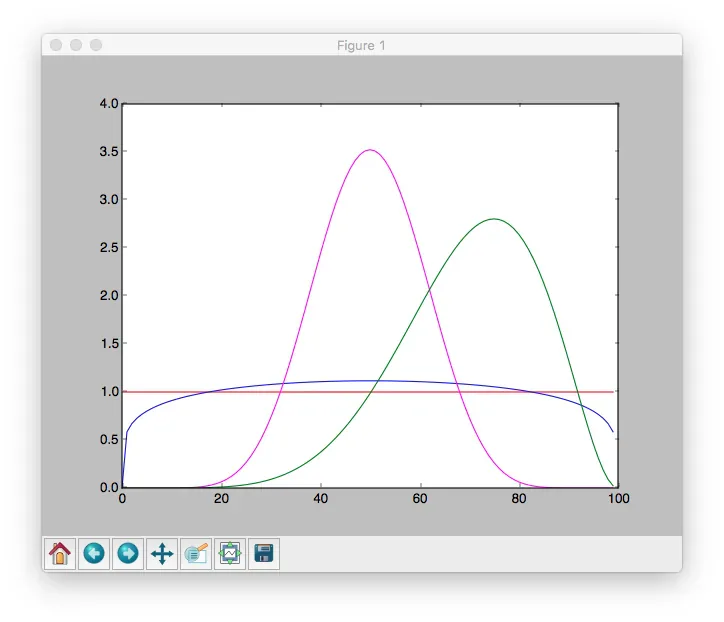Click the Home reset view icon

click(60, 553)
